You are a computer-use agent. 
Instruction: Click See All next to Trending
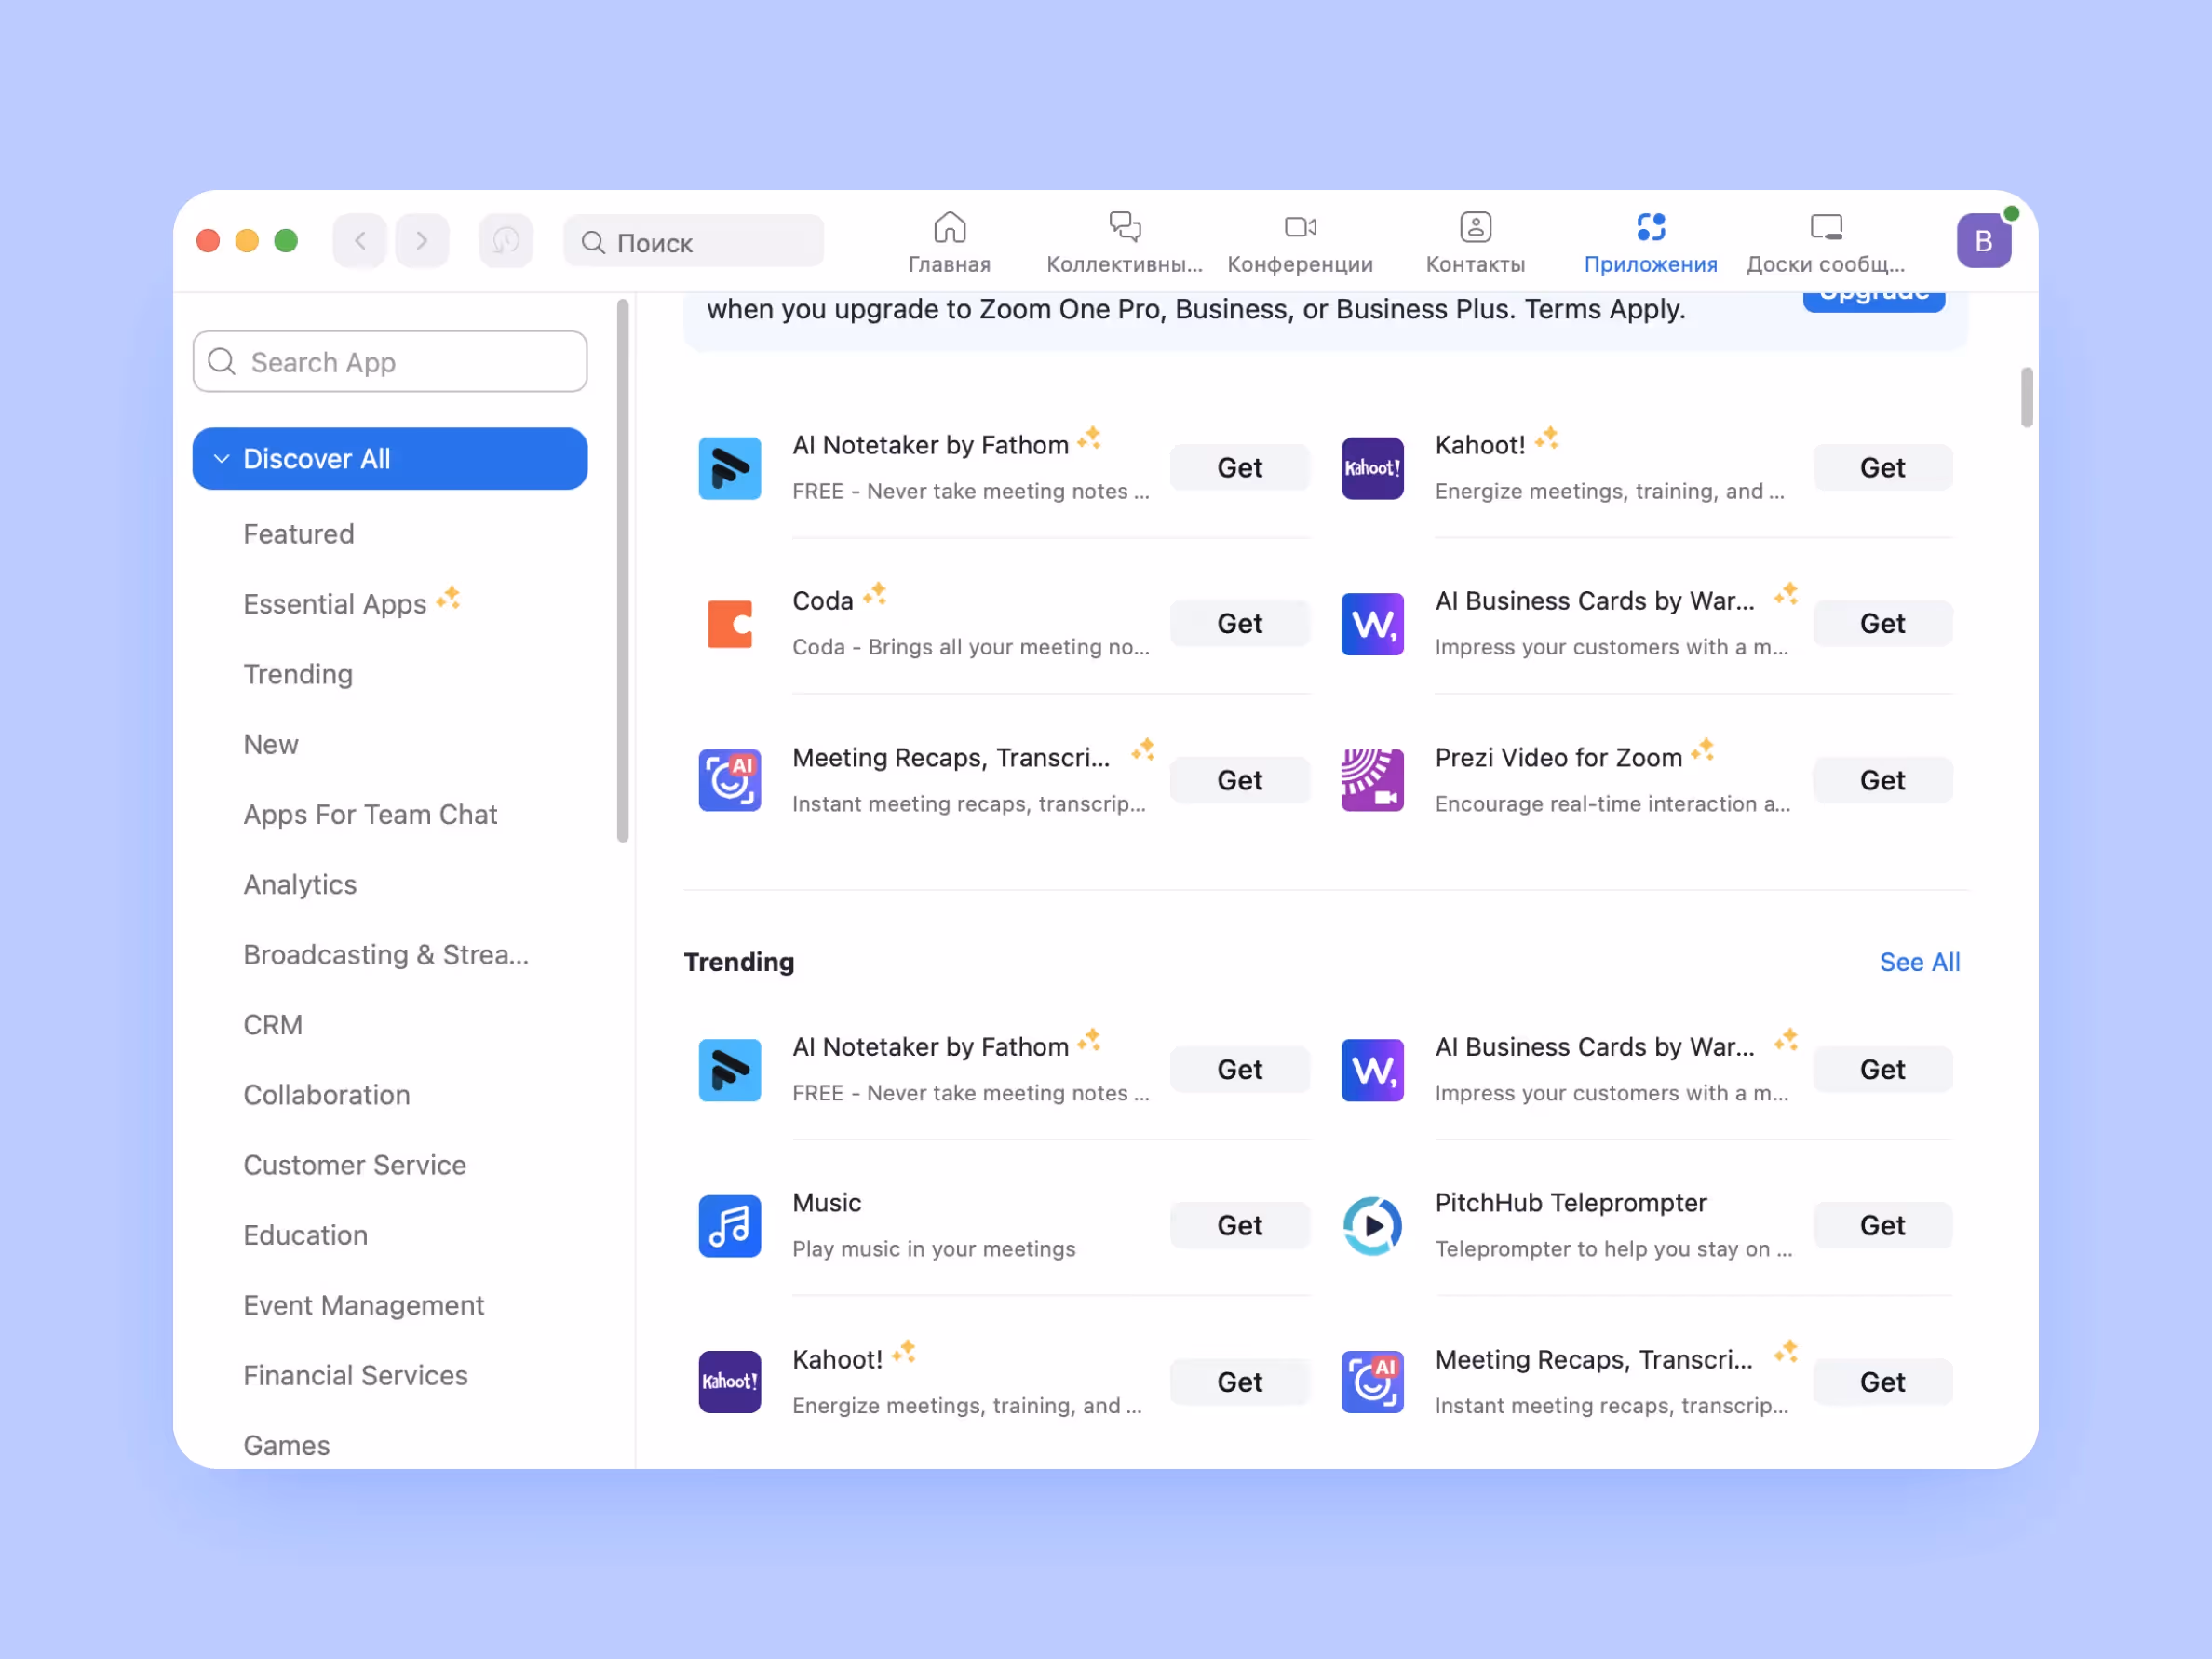tap(1918, 962)
